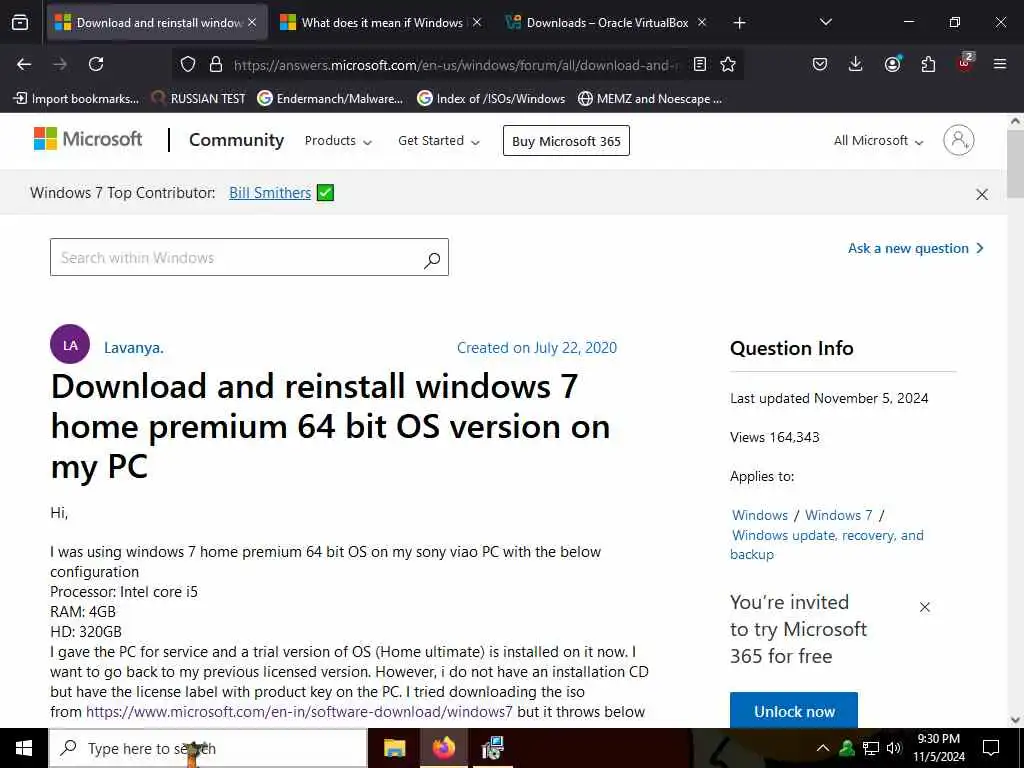Open Firefox View icon in tab bar
Screen dimensions: 1024x768
20,23
